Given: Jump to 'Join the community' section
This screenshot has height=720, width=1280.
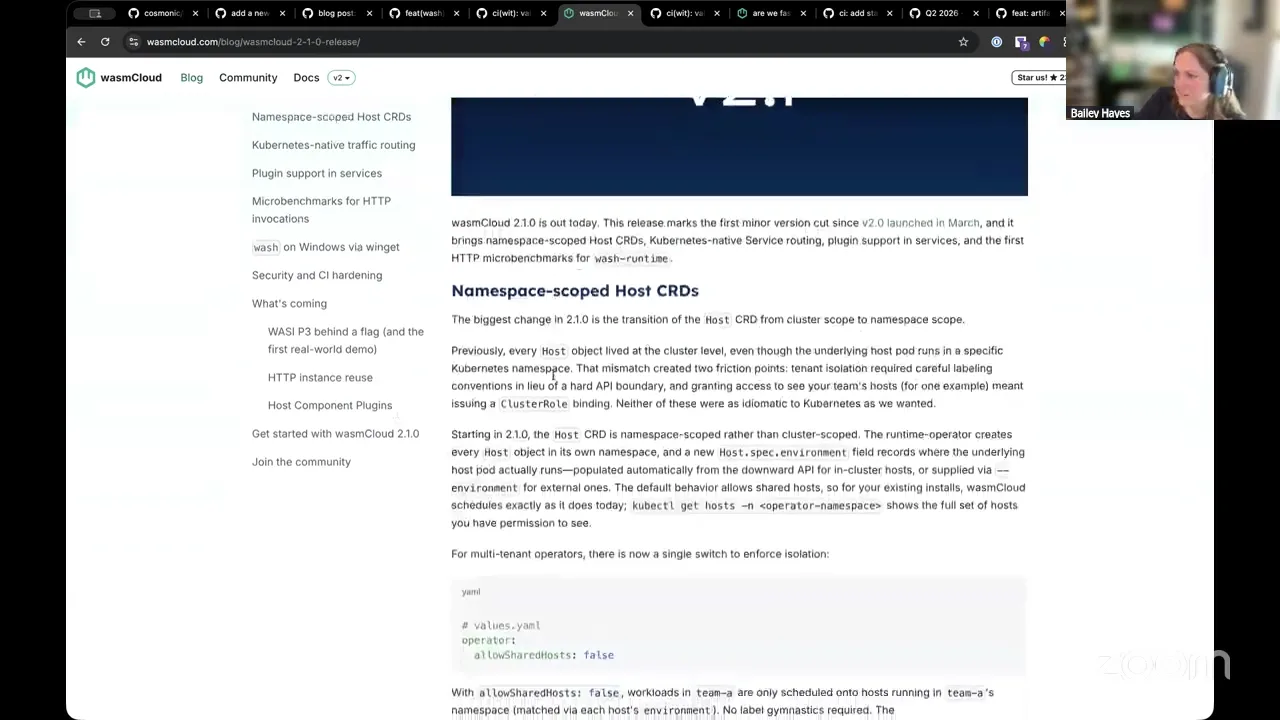Looking at the screenshot, I should click(x=301, y=461).
